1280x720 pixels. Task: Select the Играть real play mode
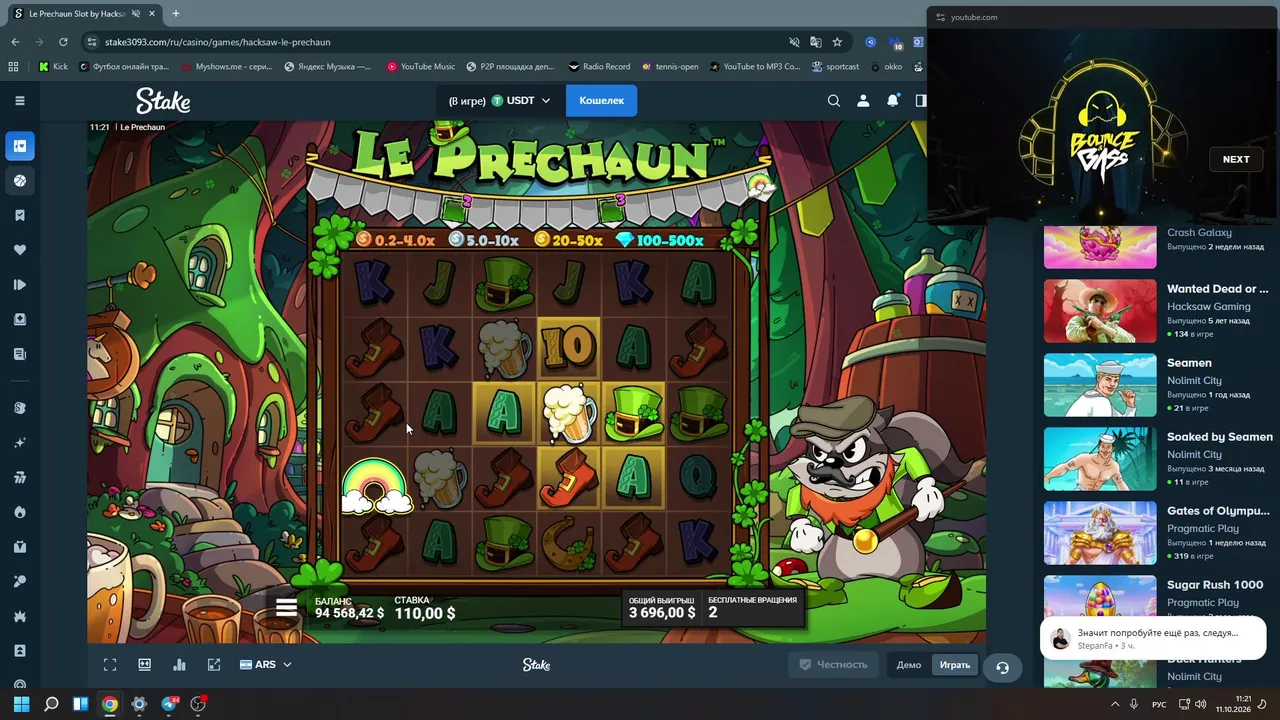955,665
